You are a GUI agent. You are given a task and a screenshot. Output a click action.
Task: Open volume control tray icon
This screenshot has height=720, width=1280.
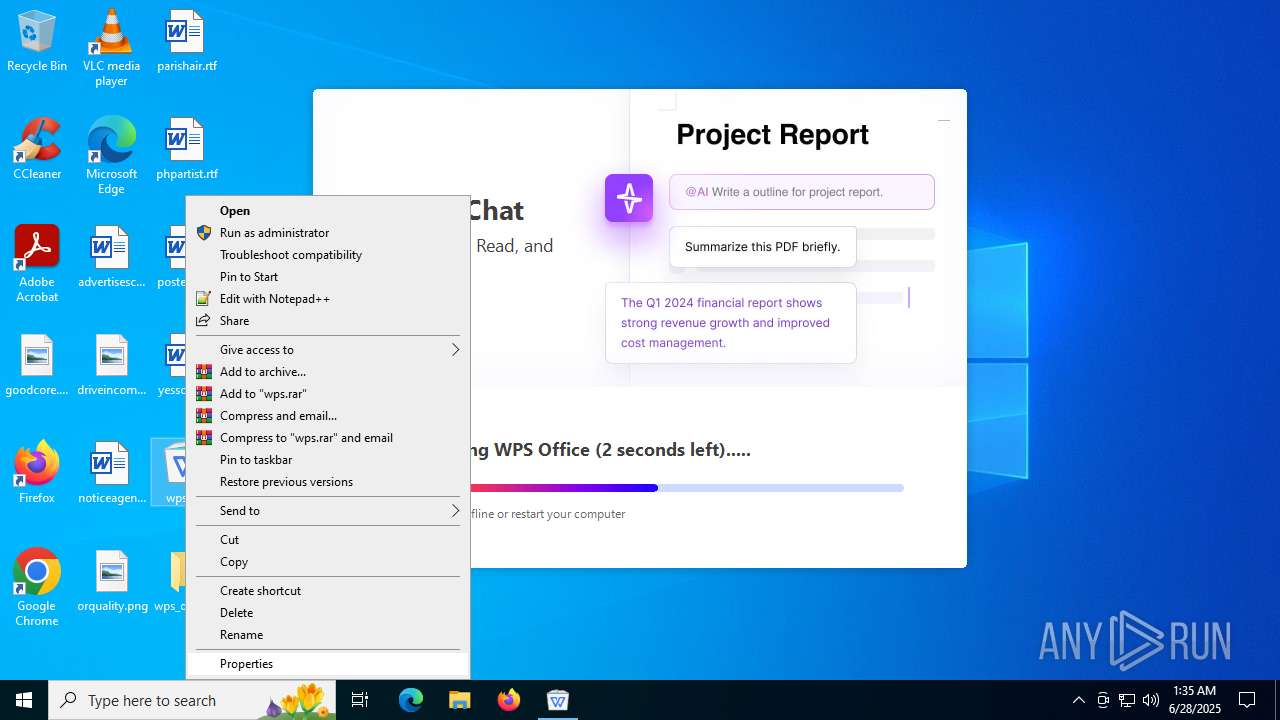pyautogui.click(x=1150, y=700)
